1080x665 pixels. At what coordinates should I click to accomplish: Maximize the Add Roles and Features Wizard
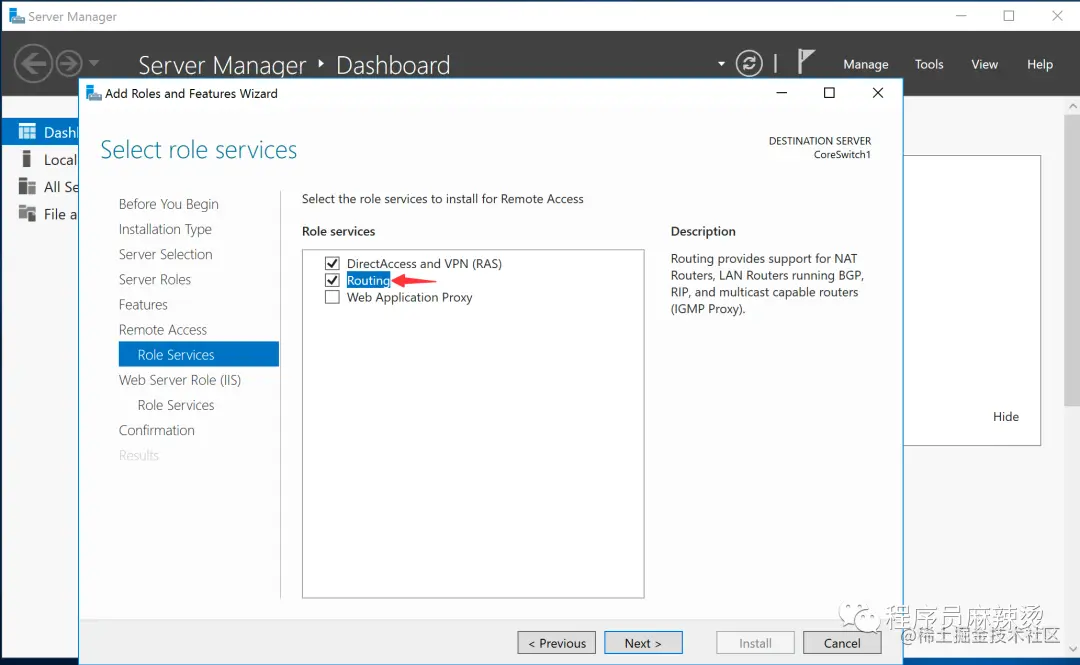(829, 93)
